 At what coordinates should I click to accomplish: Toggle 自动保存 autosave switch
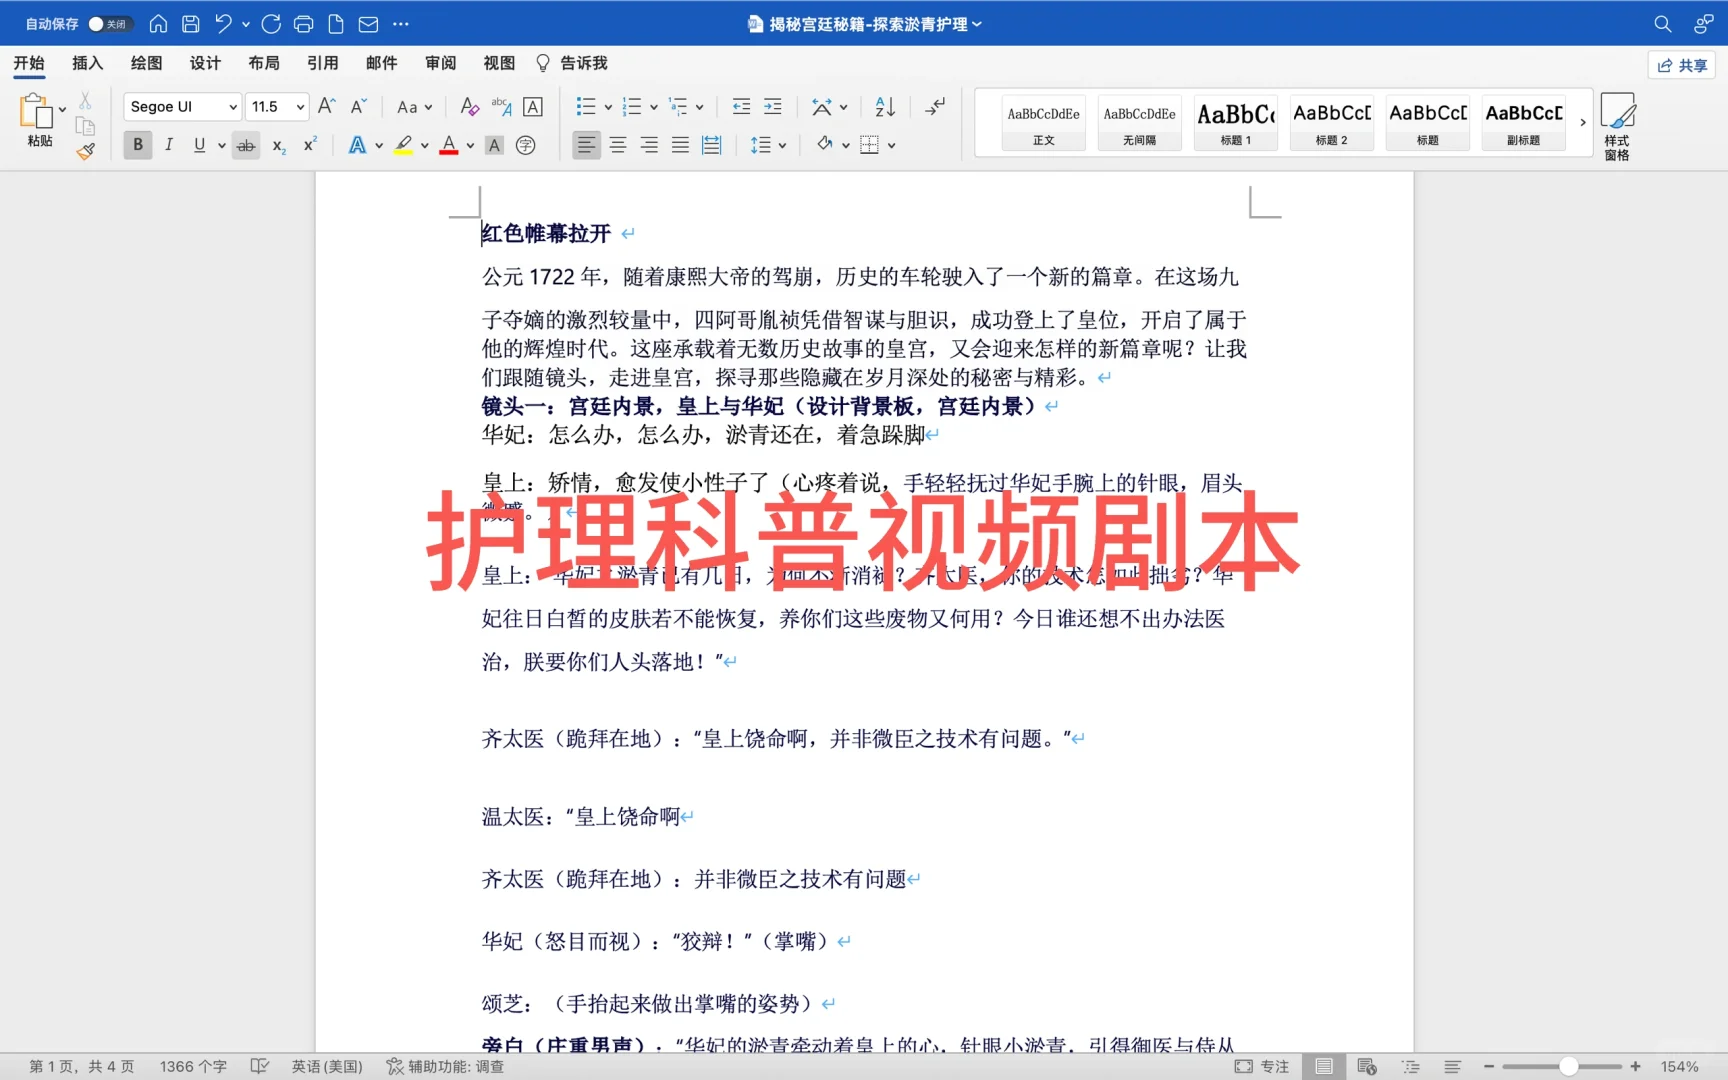coord(110,23)
